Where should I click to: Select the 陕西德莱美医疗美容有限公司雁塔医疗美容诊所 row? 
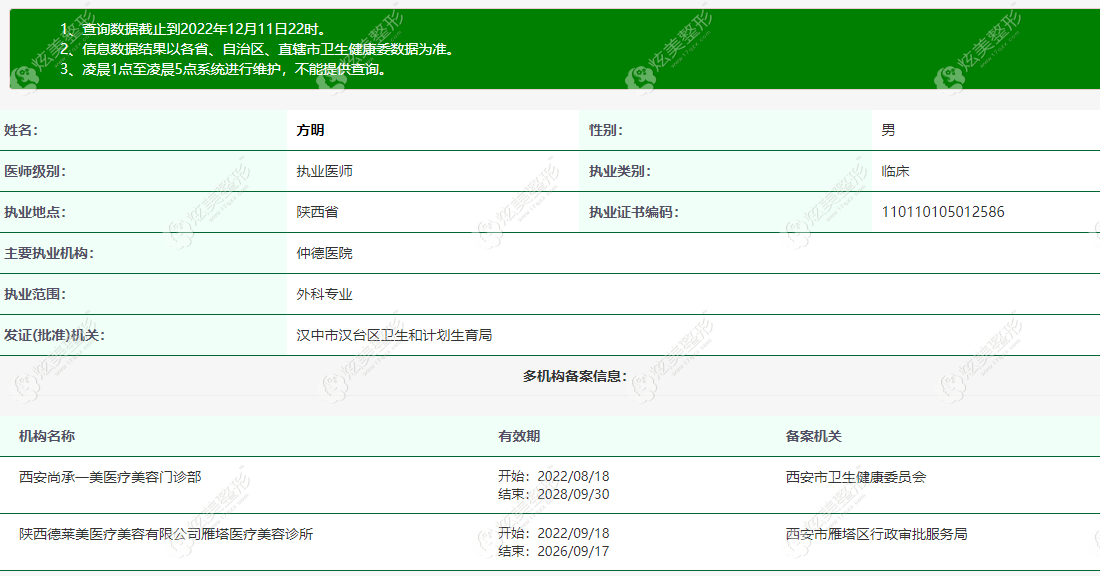point(550,542)
